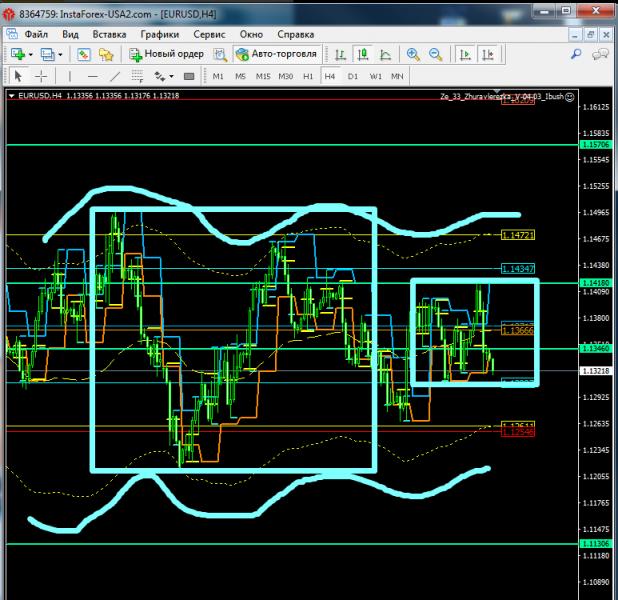Select the Fibonacci retracement tool
This screenshot has height=600, width=618.
tap(137, 76)
